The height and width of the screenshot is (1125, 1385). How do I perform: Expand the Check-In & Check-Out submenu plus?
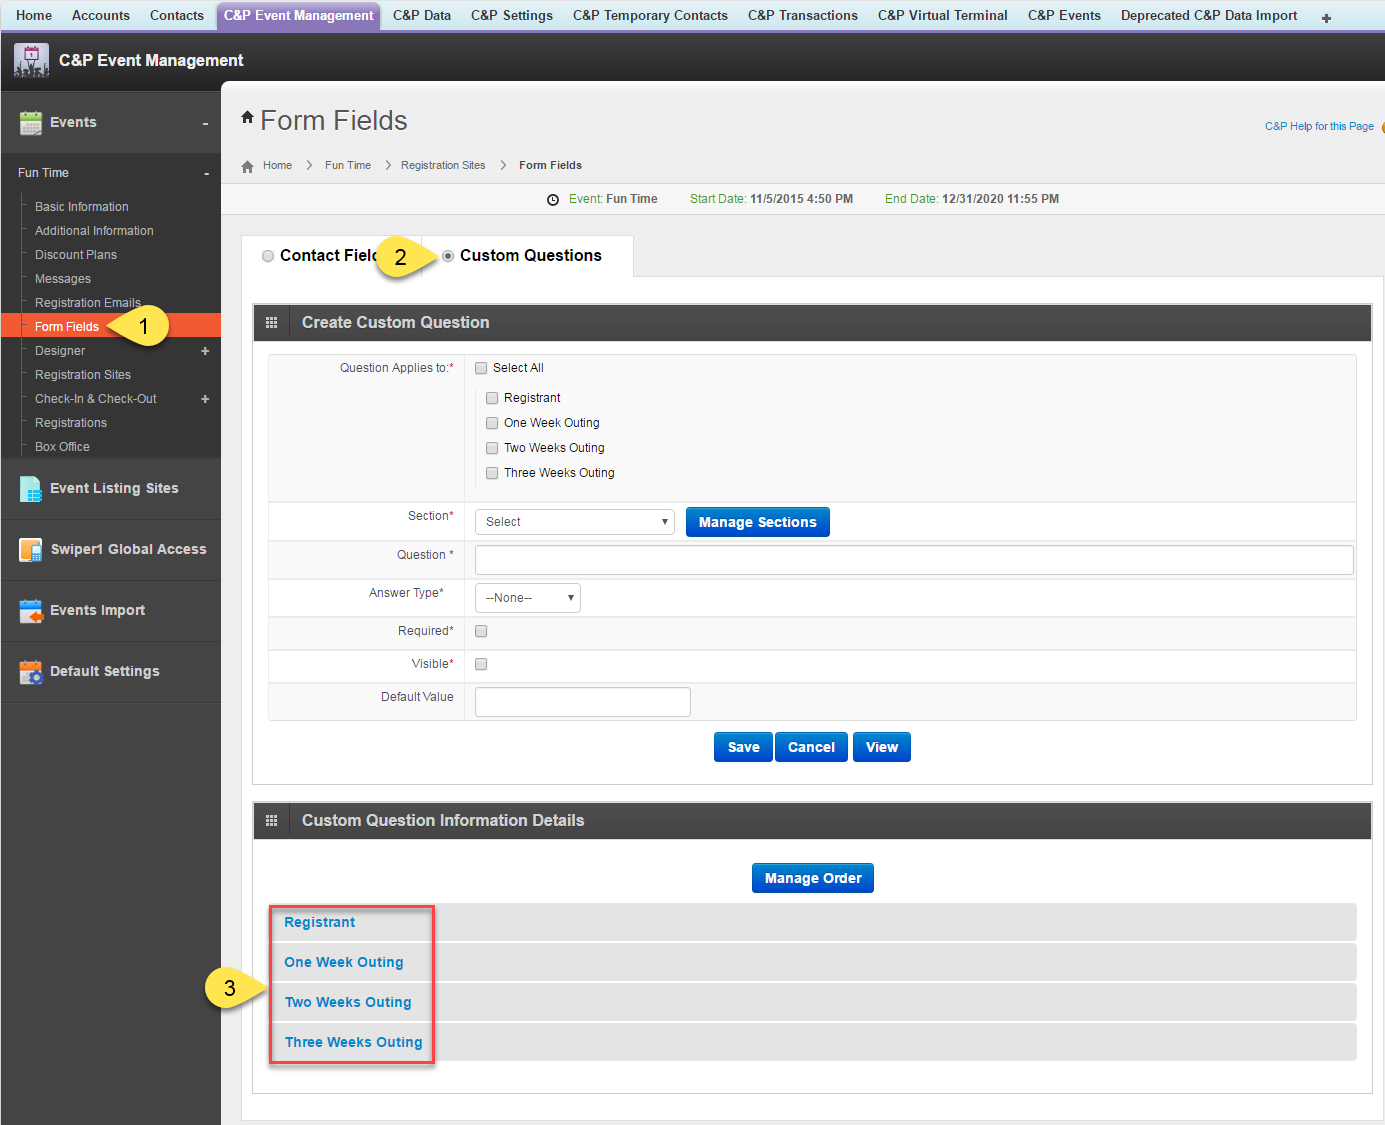click(x=205, y=399)
